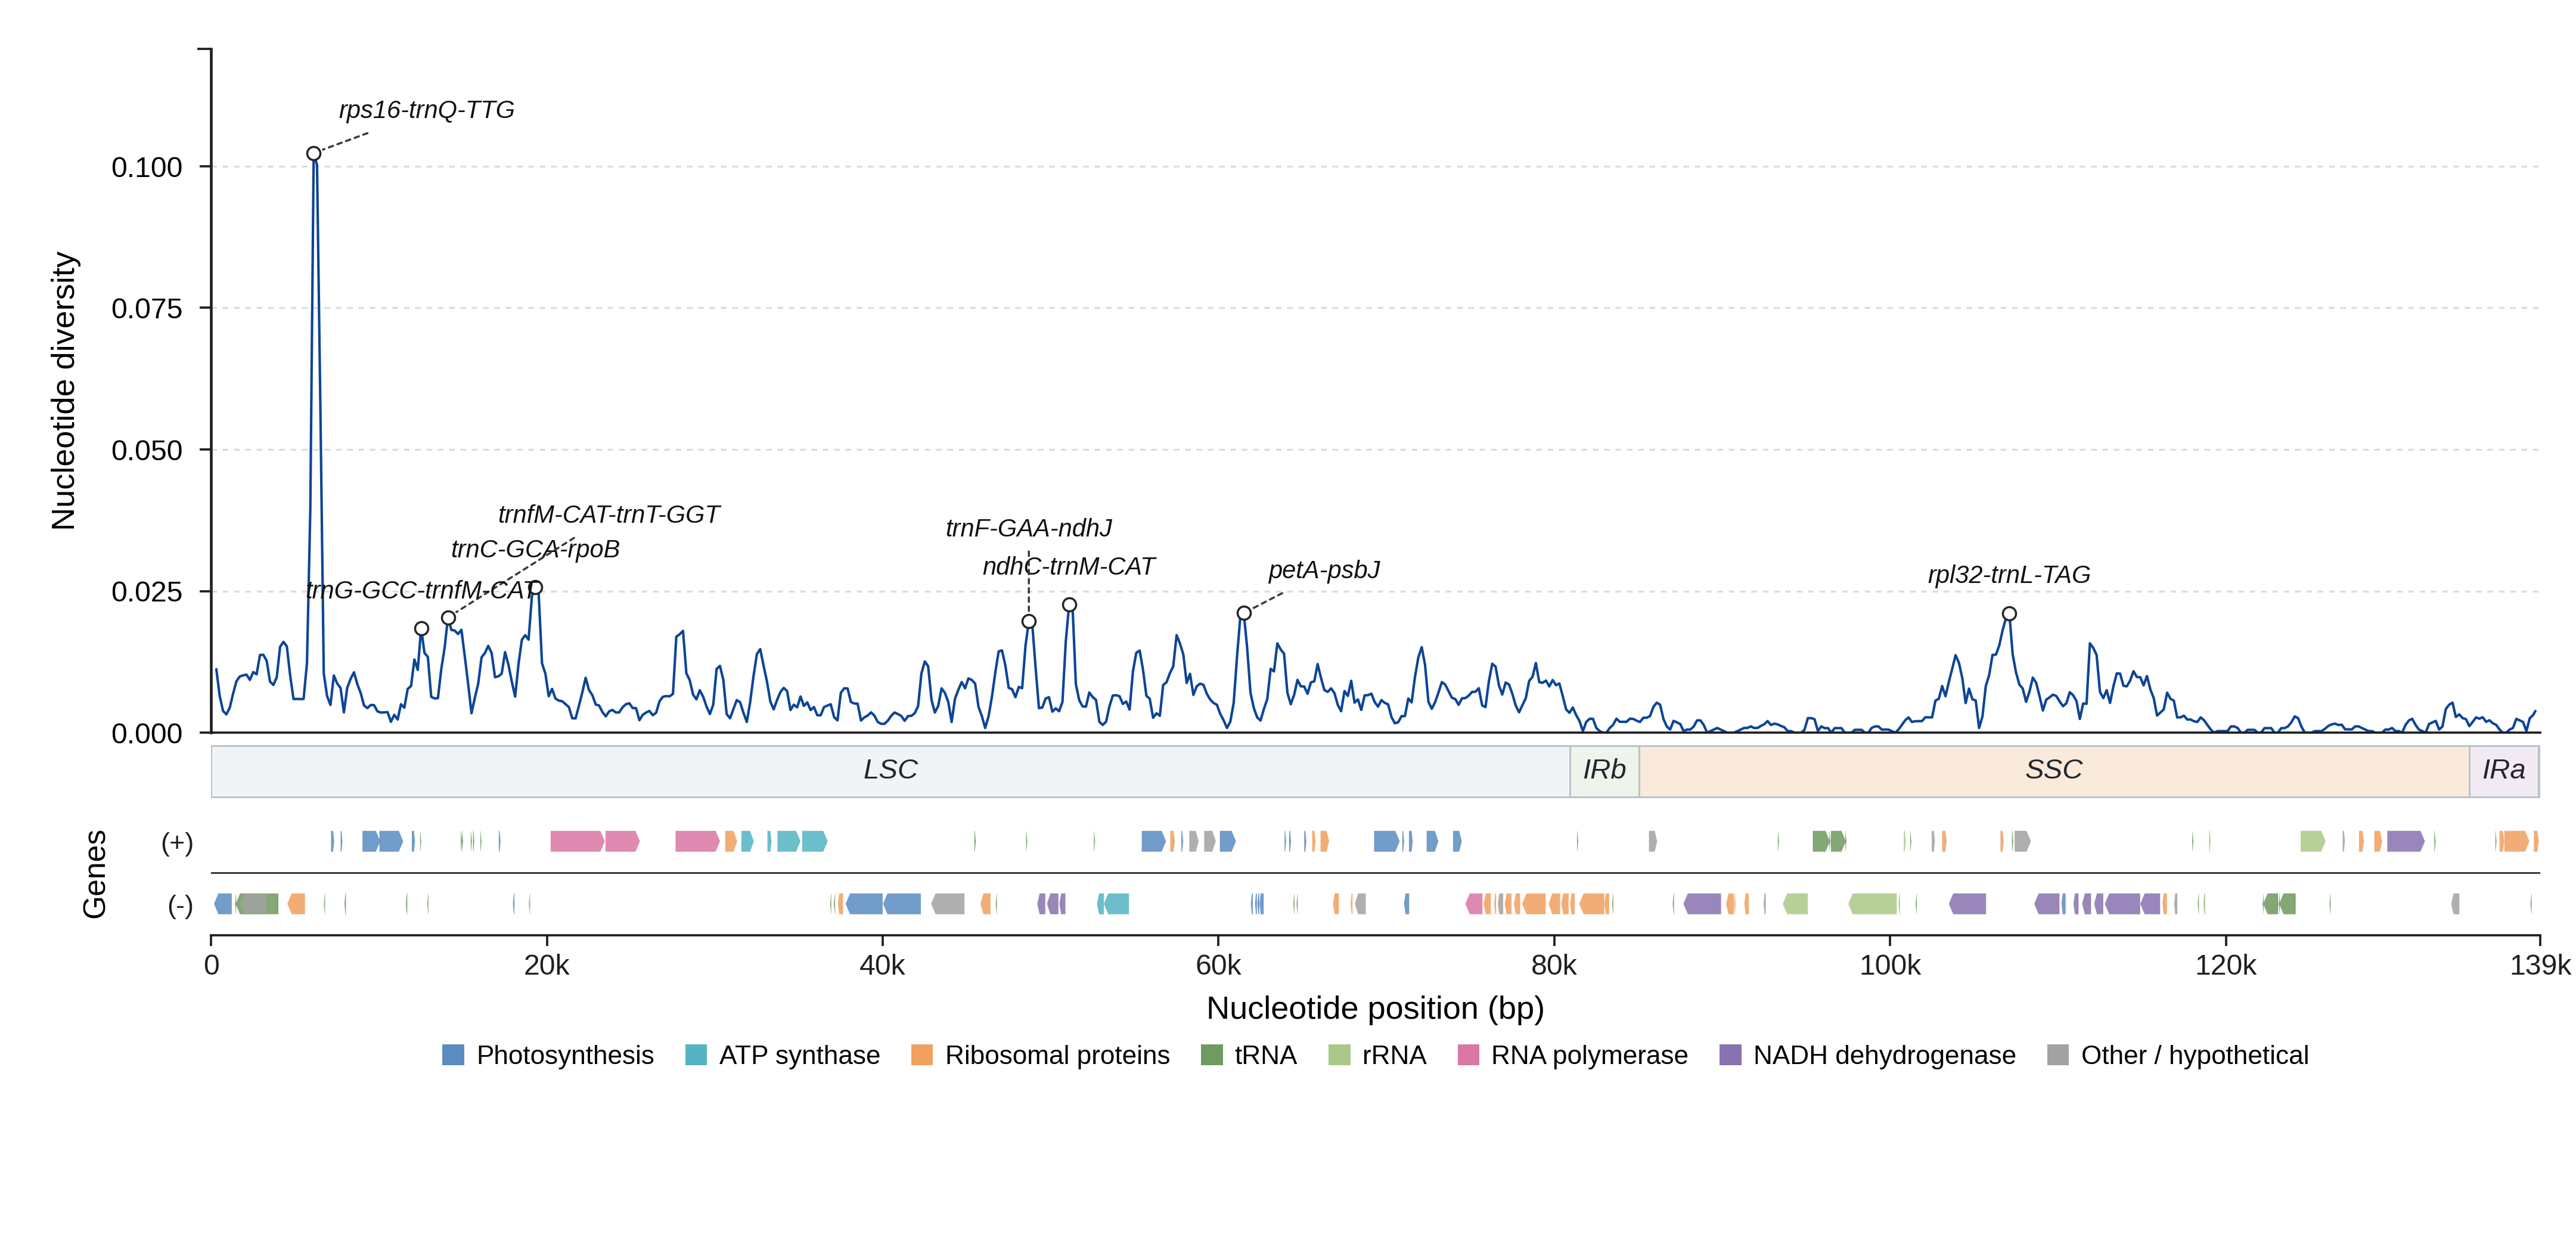This screenshot has width=2576, height=1253.
Task: Click the '139k' x-axis tick label
Action: pos(2541,966)
